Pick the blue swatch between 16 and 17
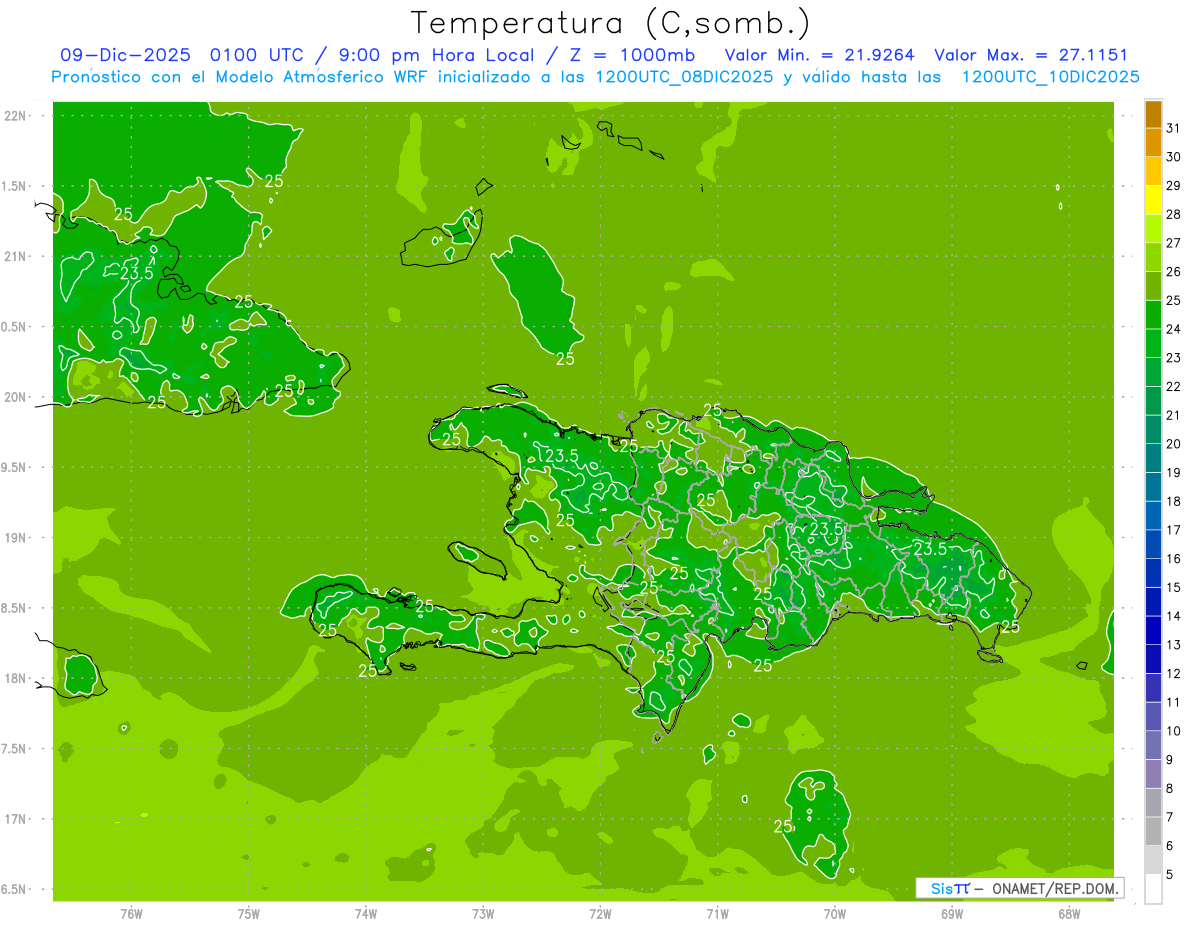 tap(1153, 544)
